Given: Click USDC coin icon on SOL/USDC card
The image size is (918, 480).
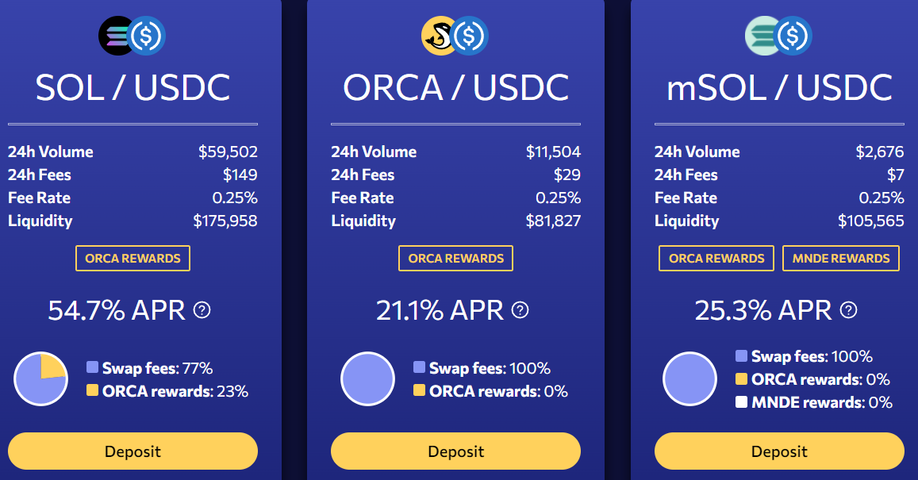Looking at the screenshot, I should 146,36.
